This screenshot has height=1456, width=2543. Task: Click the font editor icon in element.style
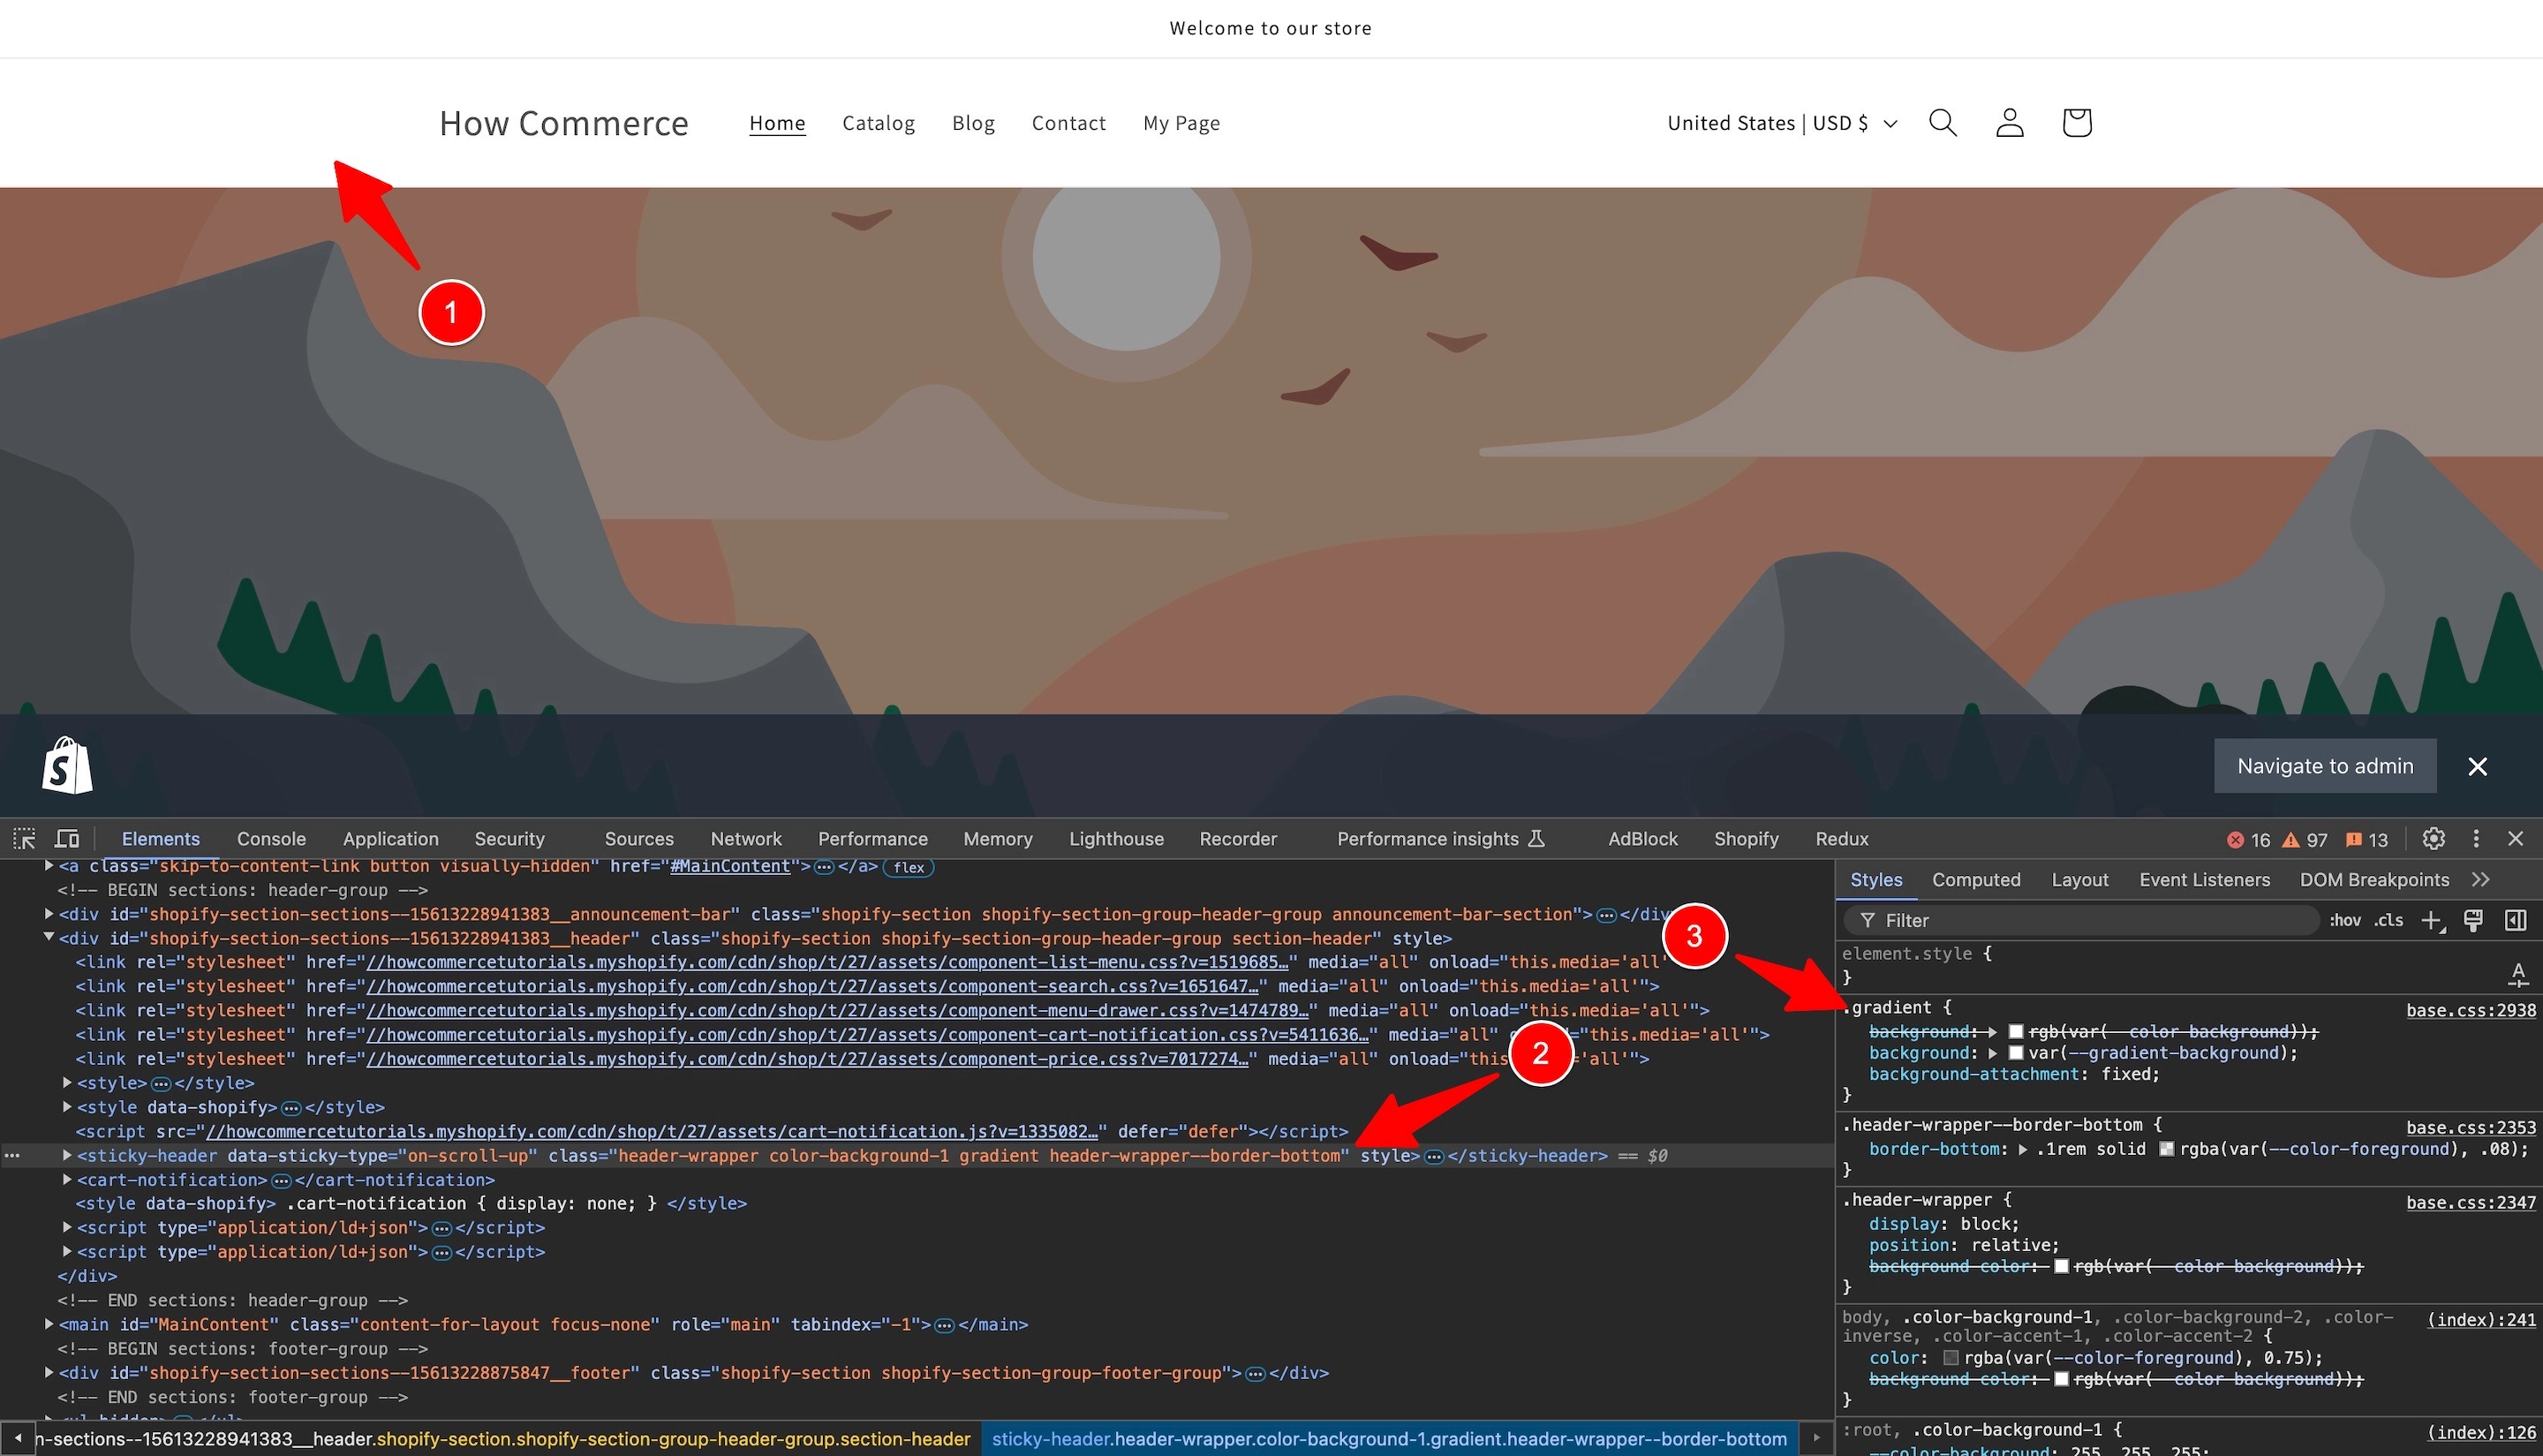(2518, 974)
